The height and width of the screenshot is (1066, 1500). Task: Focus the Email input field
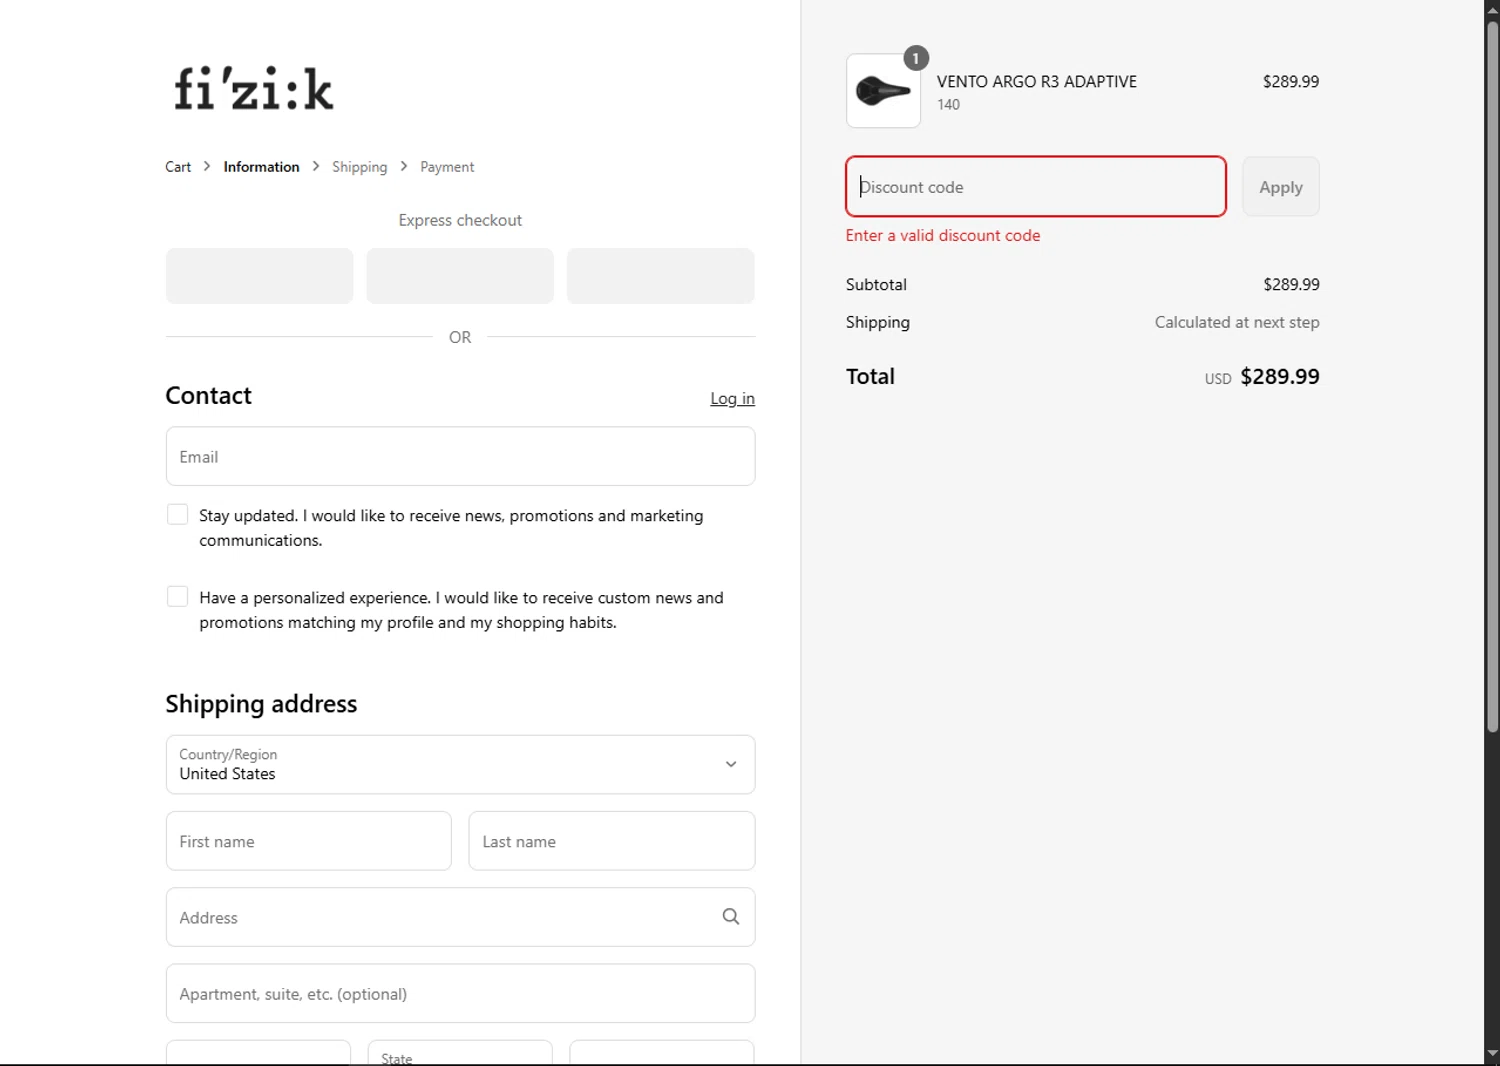tap(460, 456)
